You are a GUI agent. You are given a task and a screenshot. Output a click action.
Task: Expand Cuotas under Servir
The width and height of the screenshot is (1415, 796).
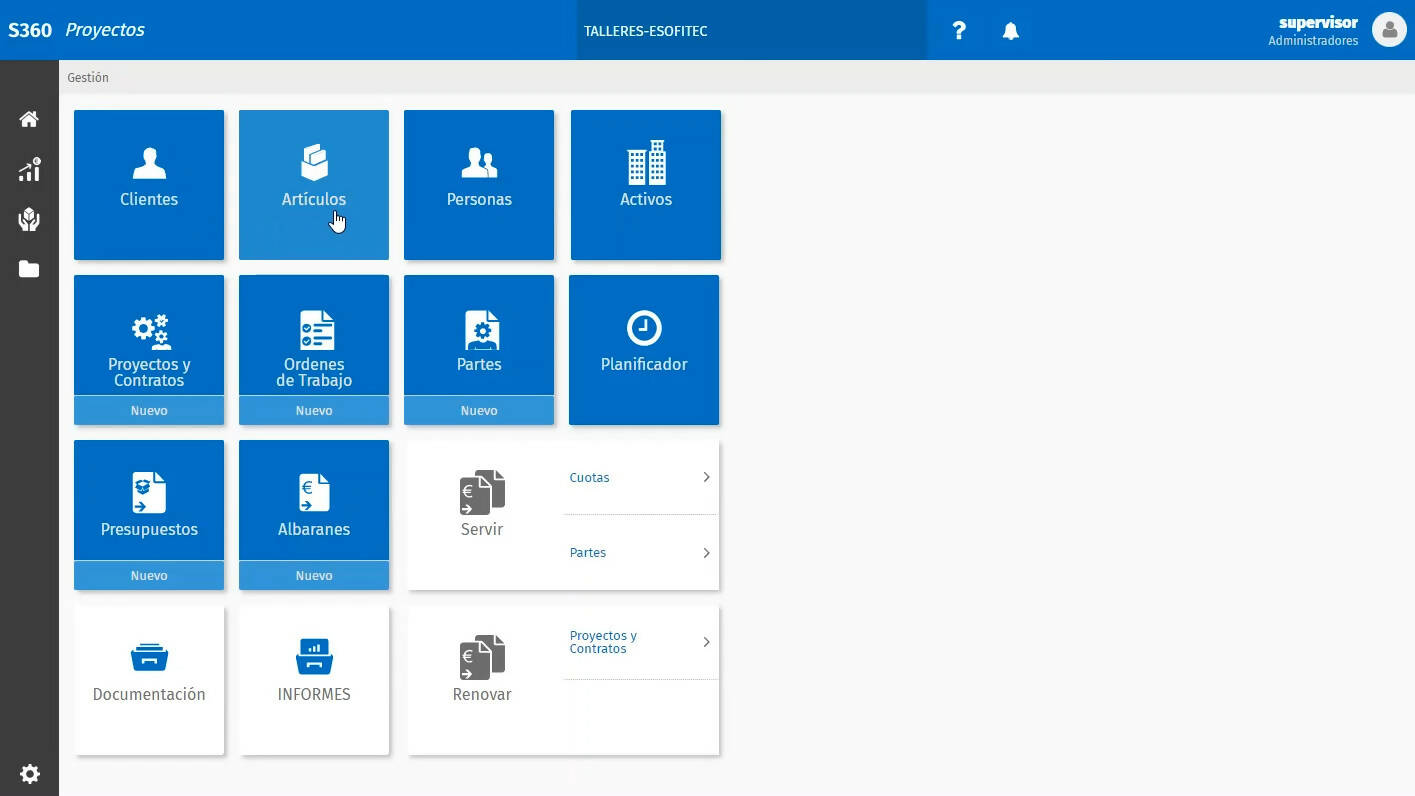(x=640, y=478)
